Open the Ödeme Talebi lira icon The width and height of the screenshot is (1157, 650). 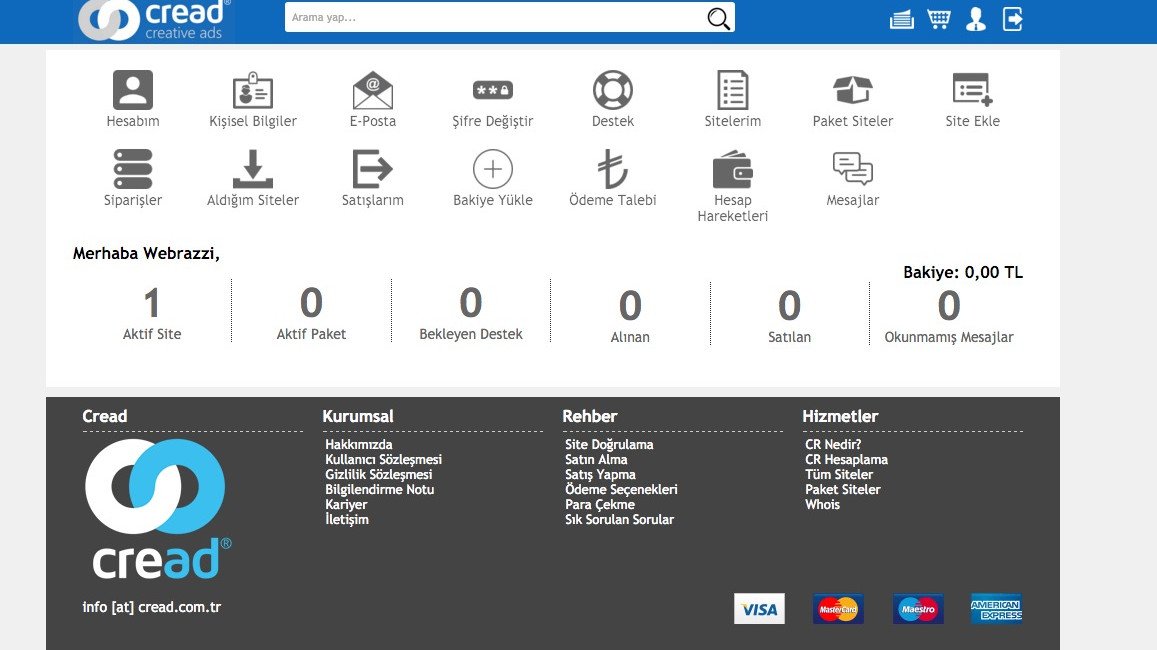coord(613,169)
